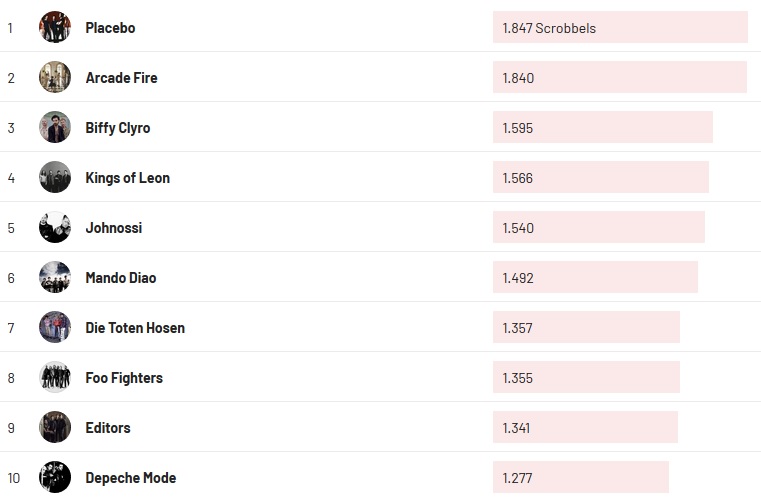Viewport: 761px width, 500px height.
Task: Click the Biffy Clyro artist avatar
Action: click(55, 127)
